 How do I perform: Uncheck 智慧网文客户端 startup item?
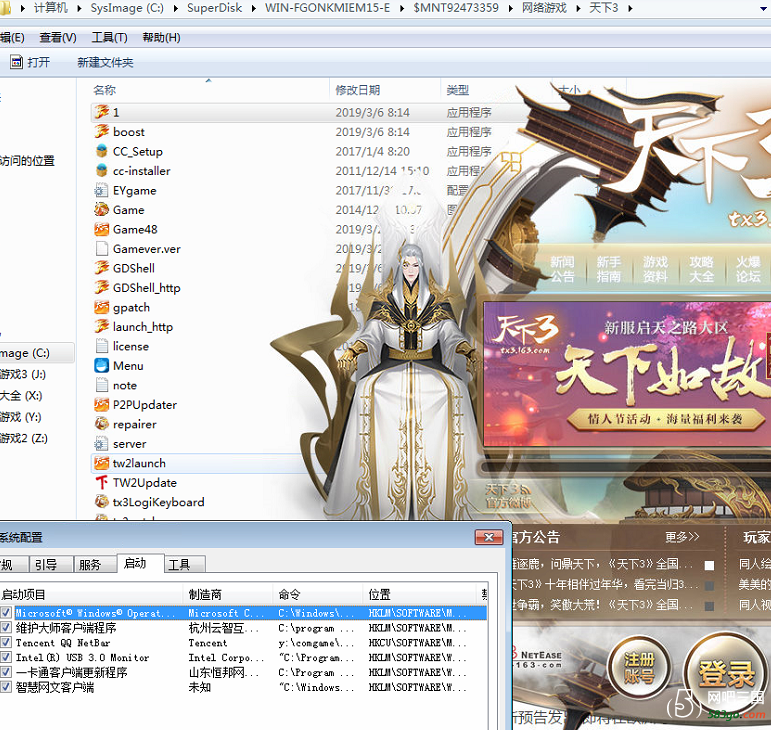[x=6, y=686]
